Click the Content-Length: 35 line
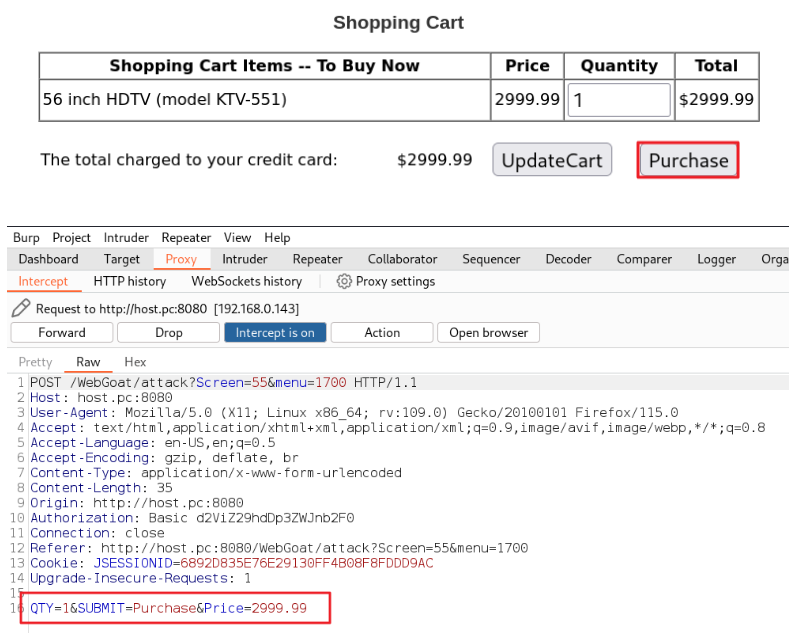 click(101, 488)
